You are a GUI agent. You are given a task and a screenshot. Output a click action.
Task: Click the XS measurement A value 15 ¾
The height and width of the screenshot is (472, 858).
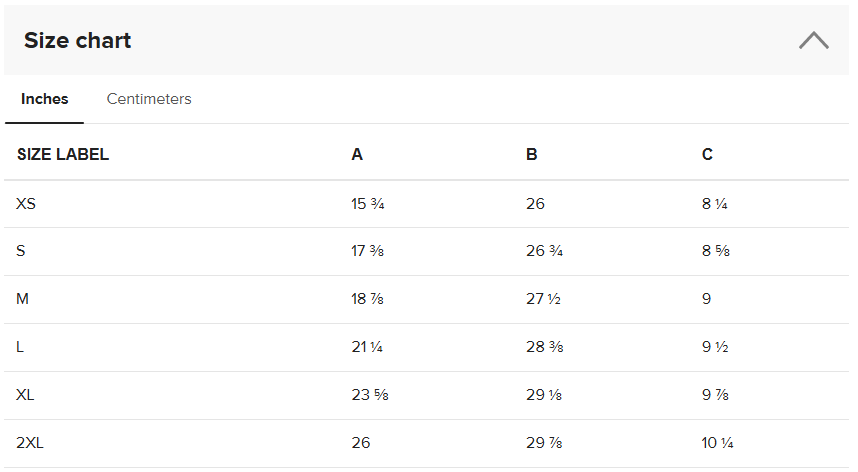[x=368, y=204]
